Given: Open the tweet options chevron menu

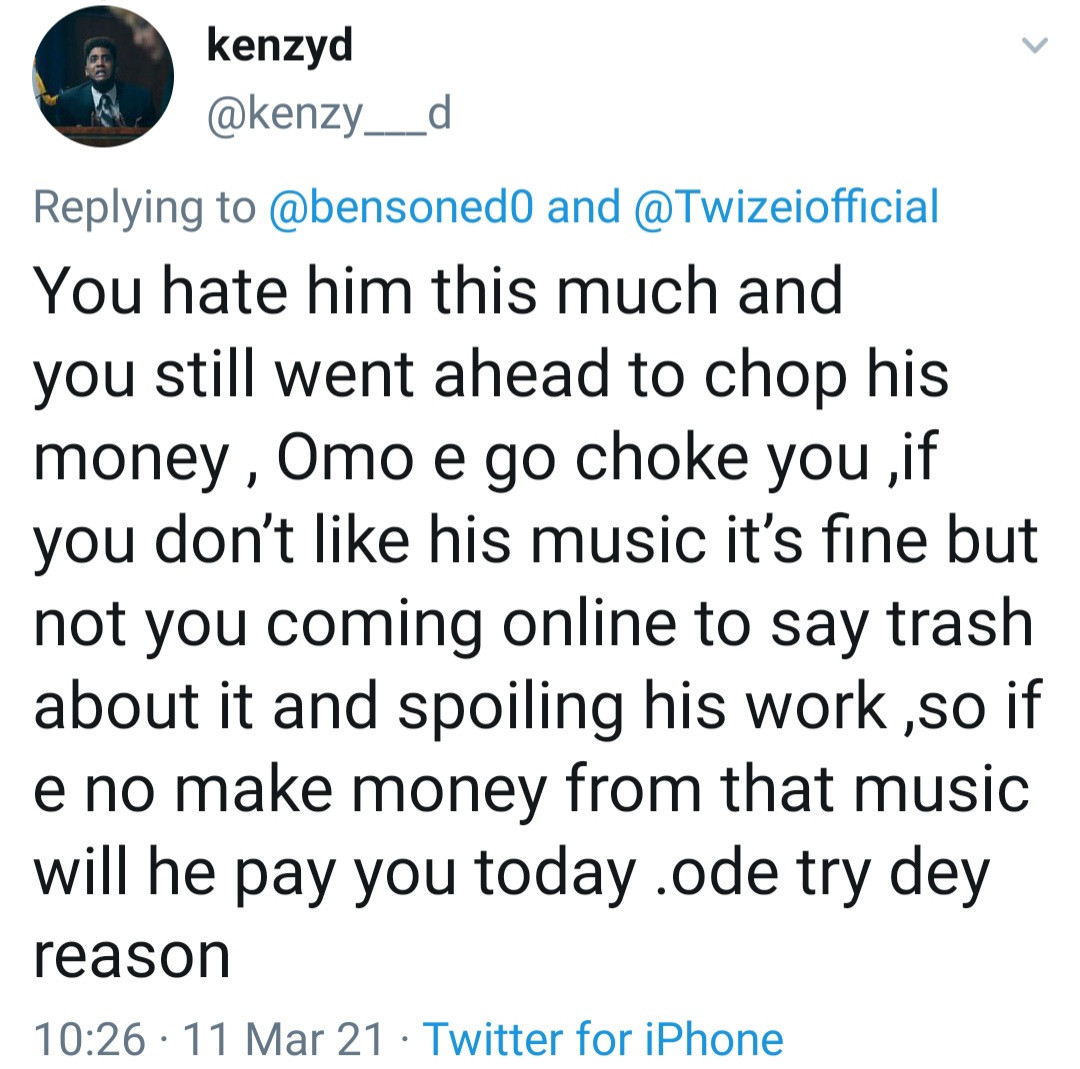Looking at the screenshot, I should point(1036,46).
